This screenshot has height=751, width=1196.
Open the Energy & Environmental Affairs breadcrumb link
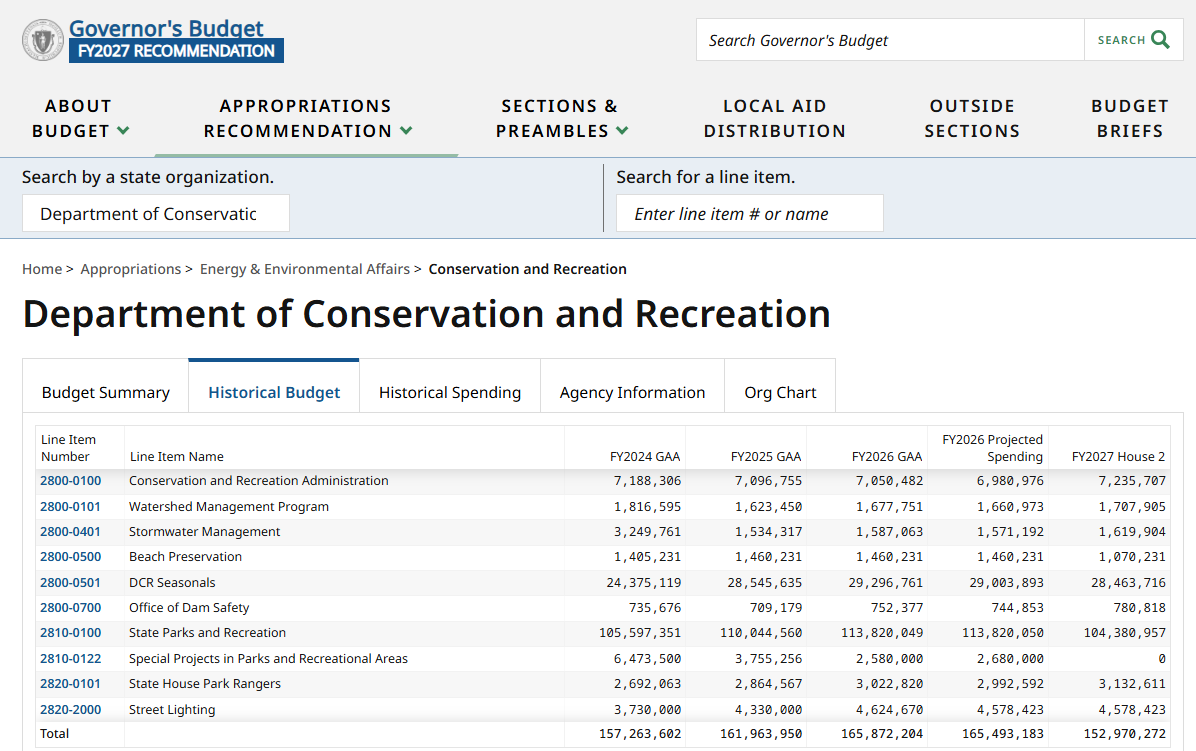(x=304, y=268)
